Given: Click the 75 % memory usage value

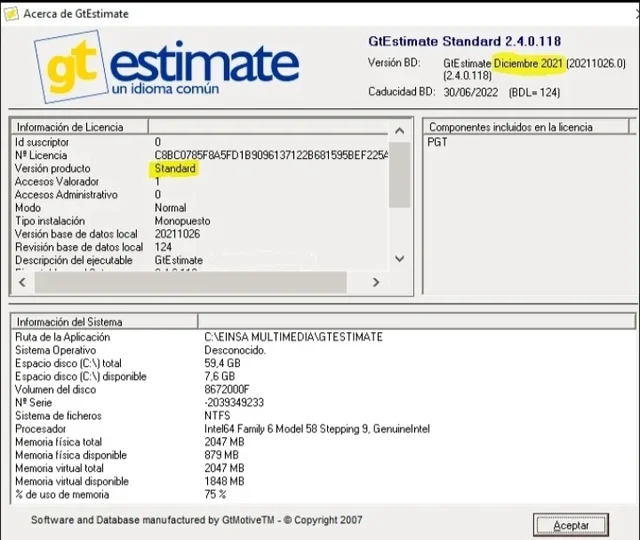Looking at the screenshot, I should click(215, 494).
